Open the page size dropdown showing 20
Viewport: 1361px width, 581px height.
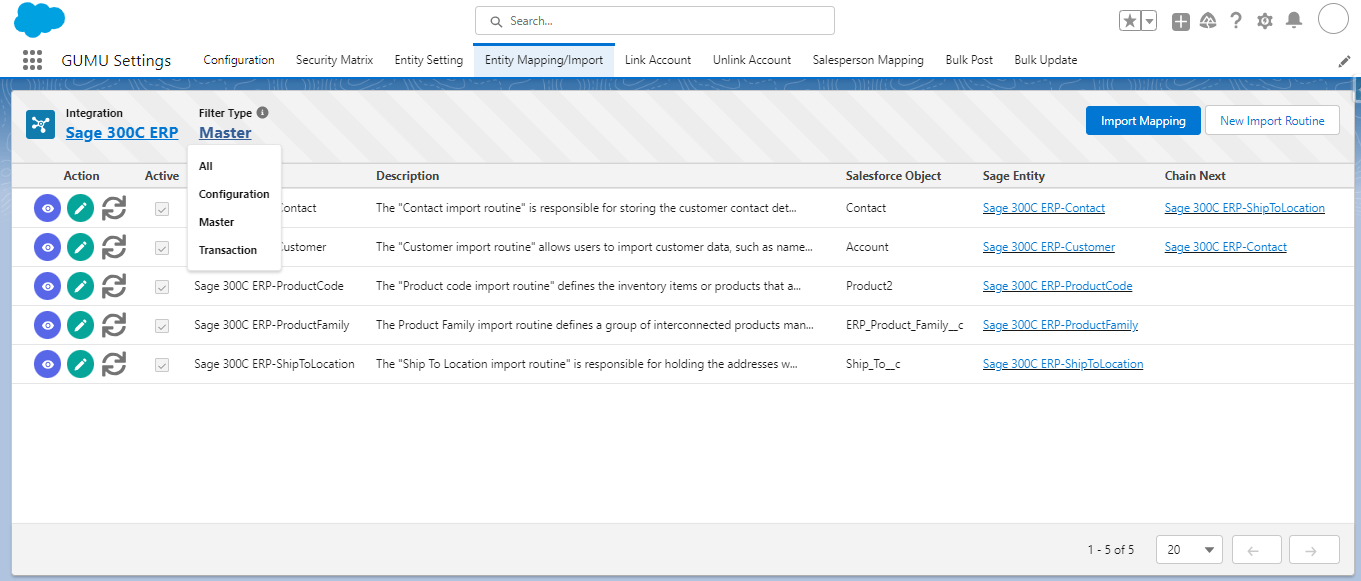(1190, 549)
